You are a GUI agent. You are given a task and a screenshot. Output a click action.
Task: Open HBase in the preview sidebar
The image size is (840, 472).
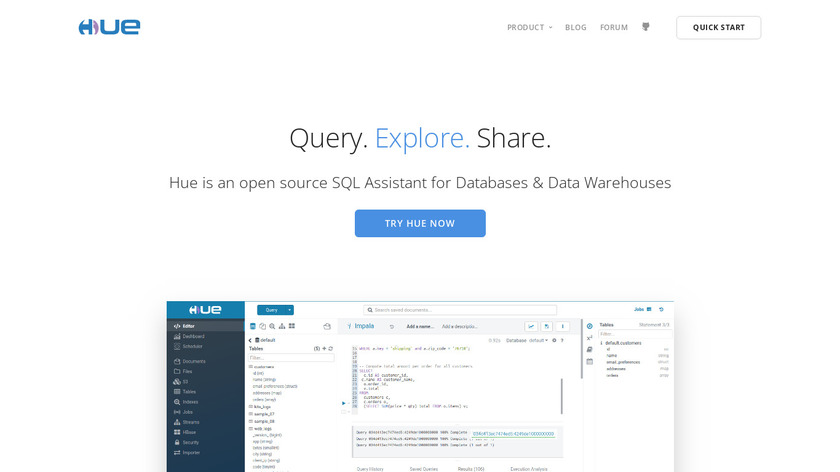click(x=185, y=432)
